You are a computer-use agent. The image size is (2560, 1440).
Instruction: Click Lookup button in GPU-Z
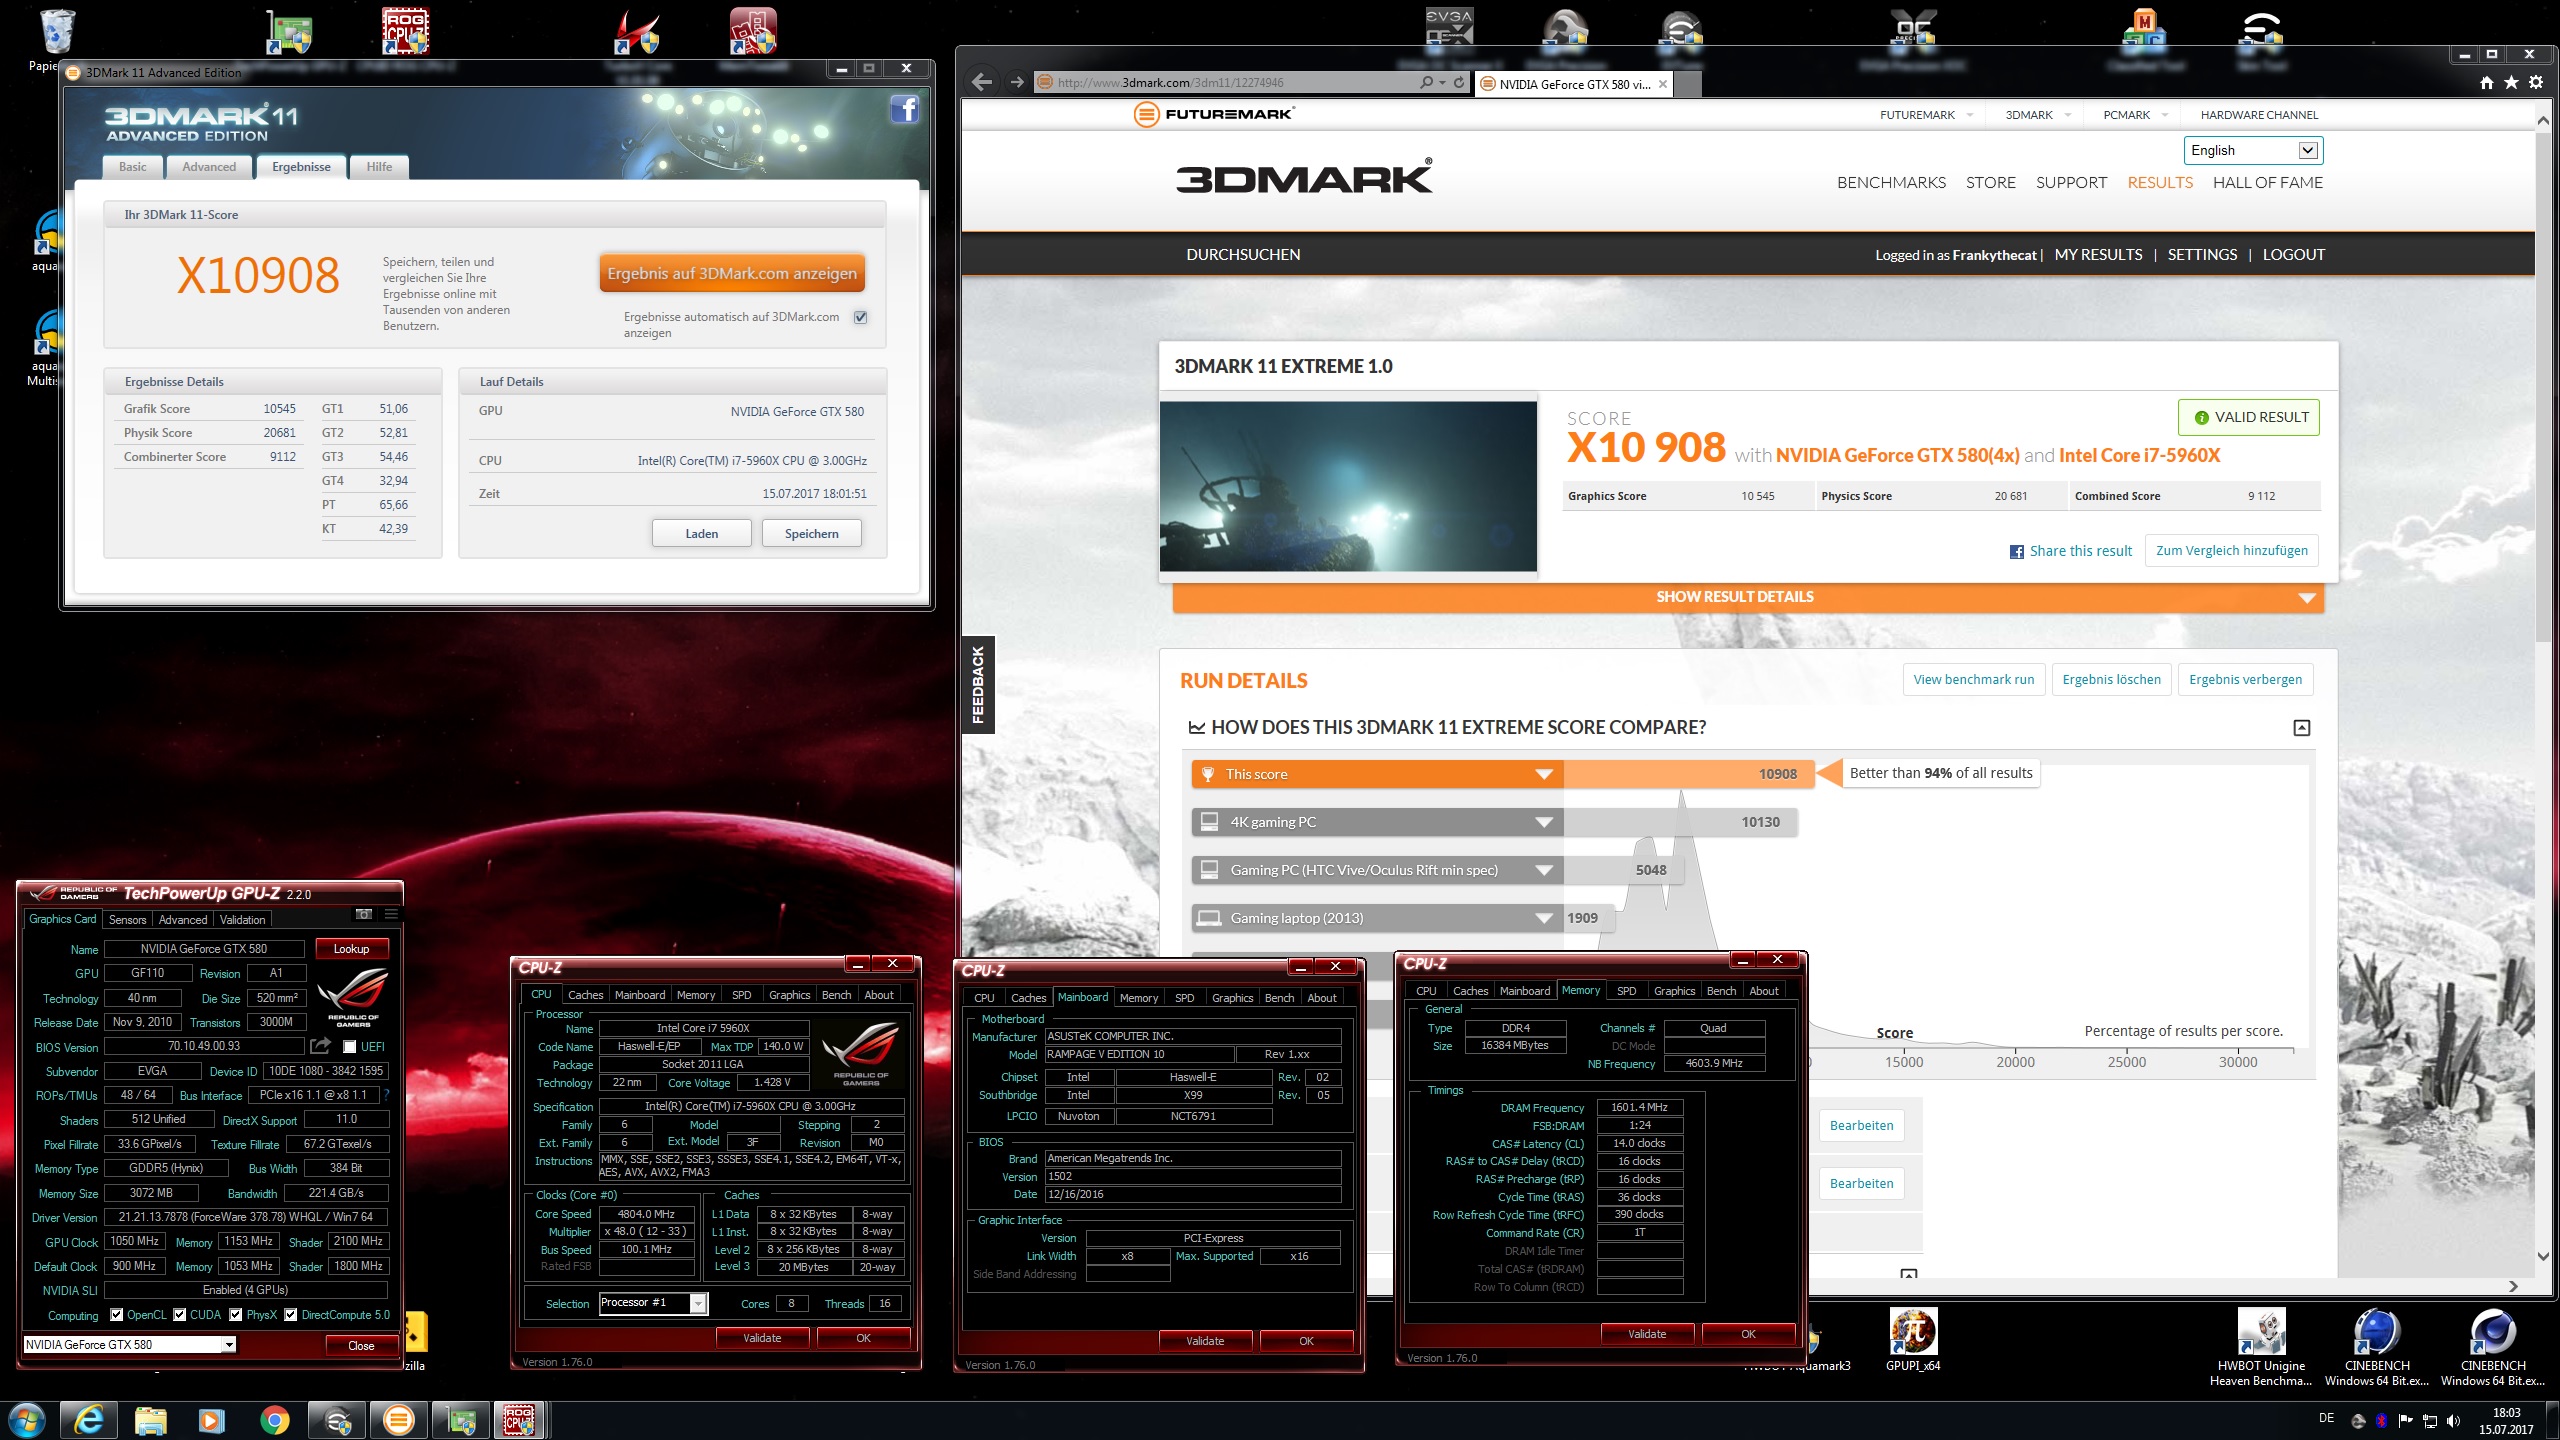[x=351, y=948]
